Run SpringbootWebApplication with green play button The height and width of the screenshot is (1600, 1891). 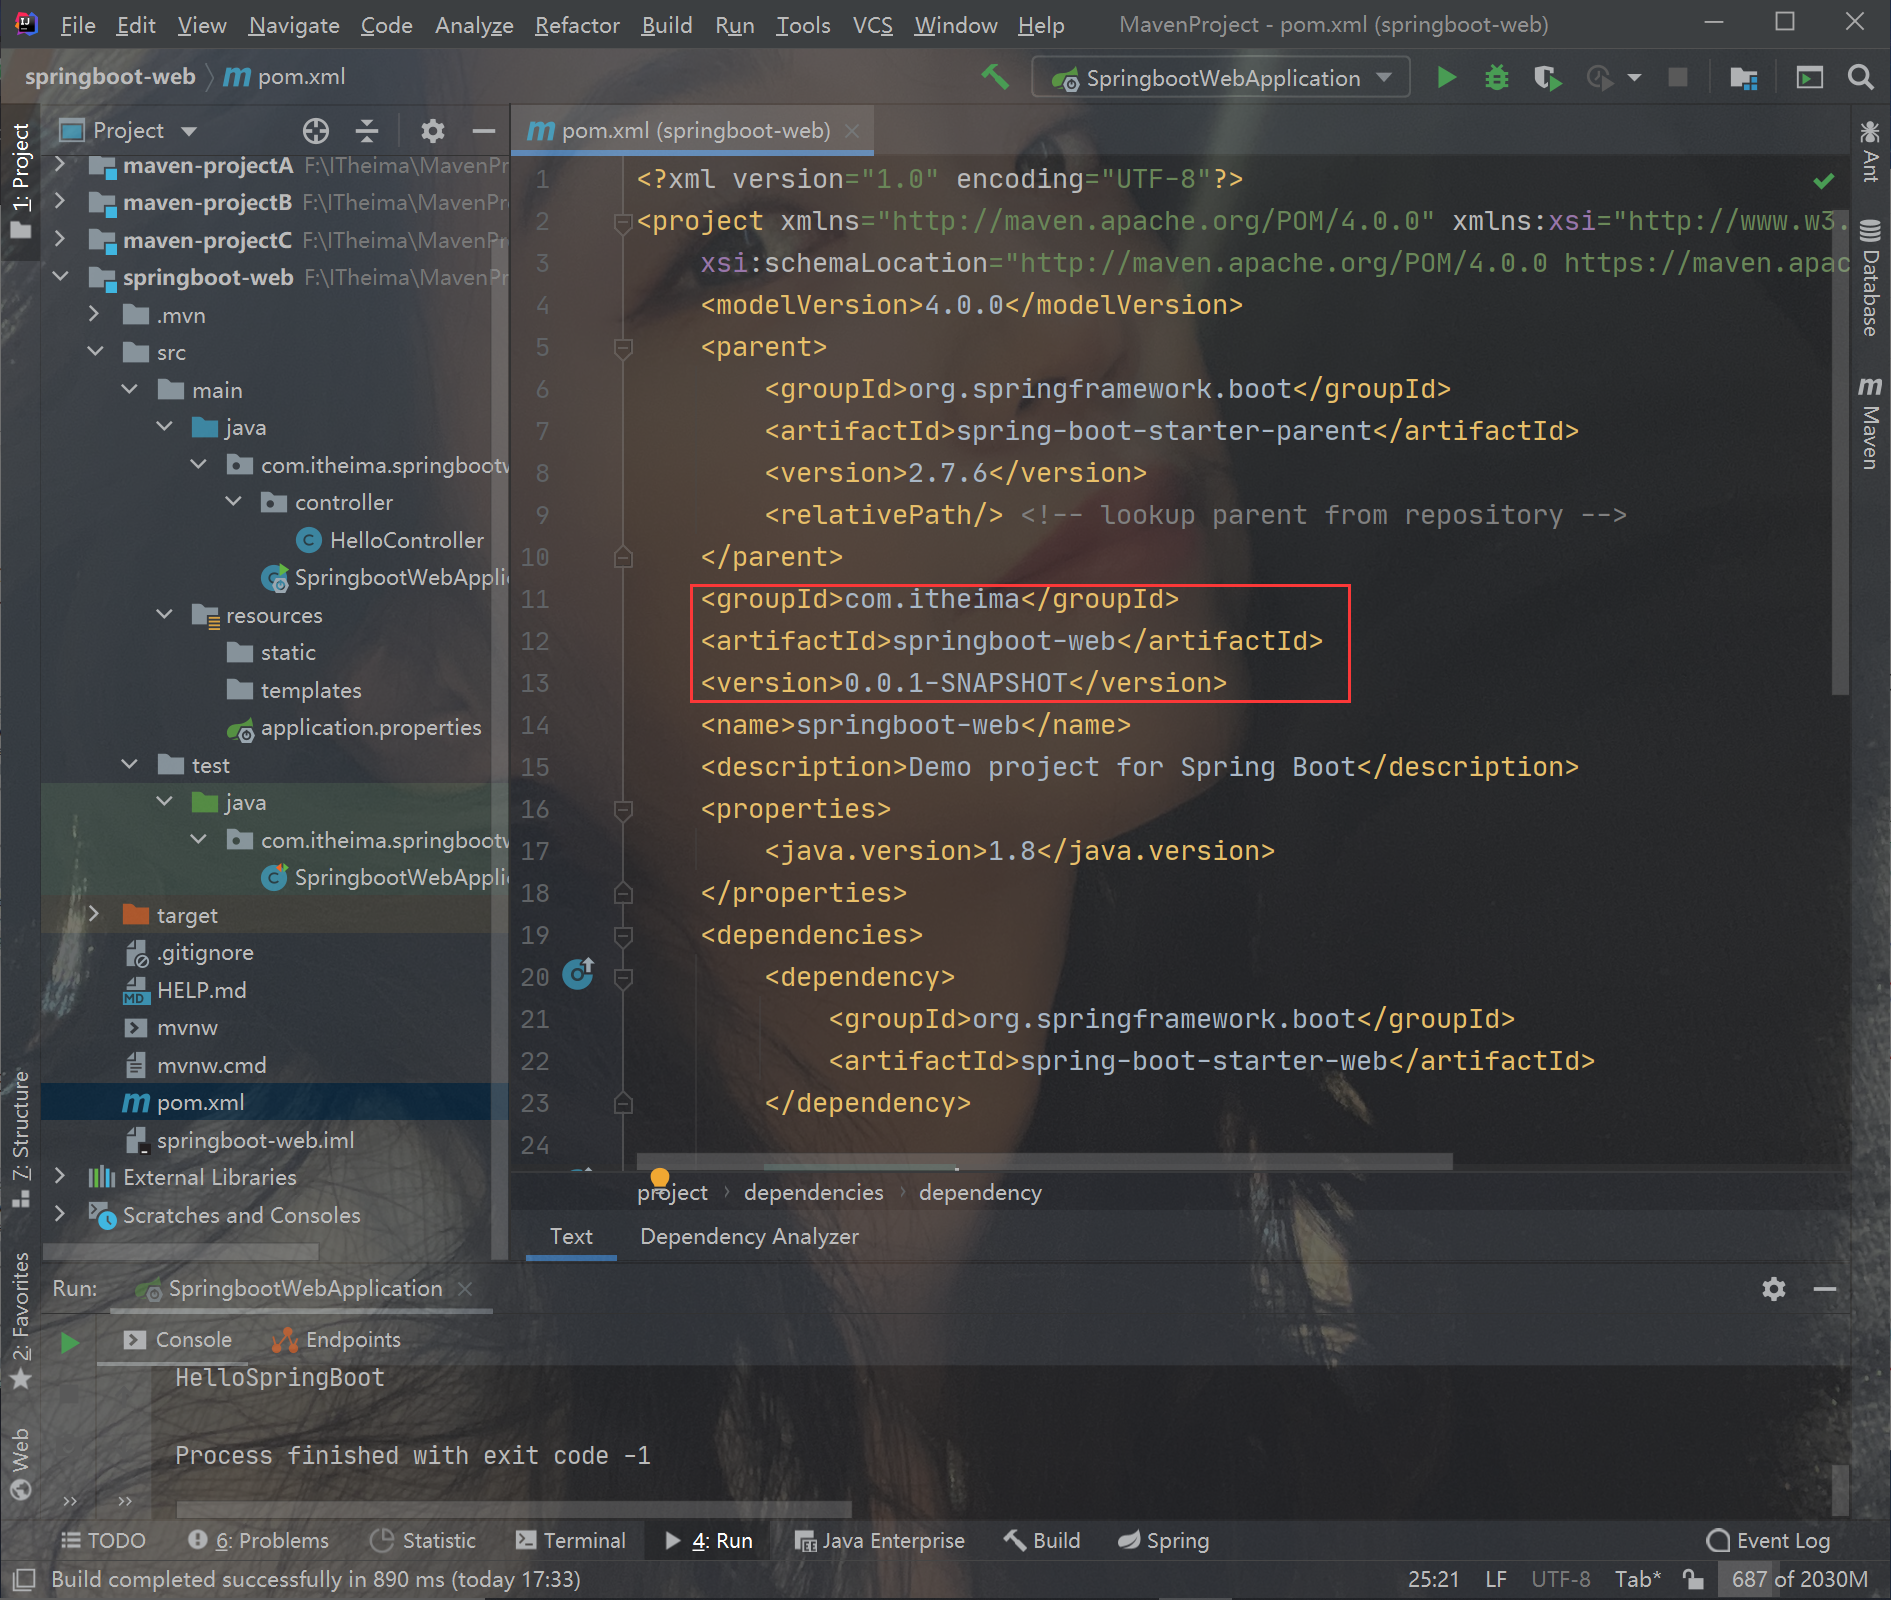click(1446, 77)
